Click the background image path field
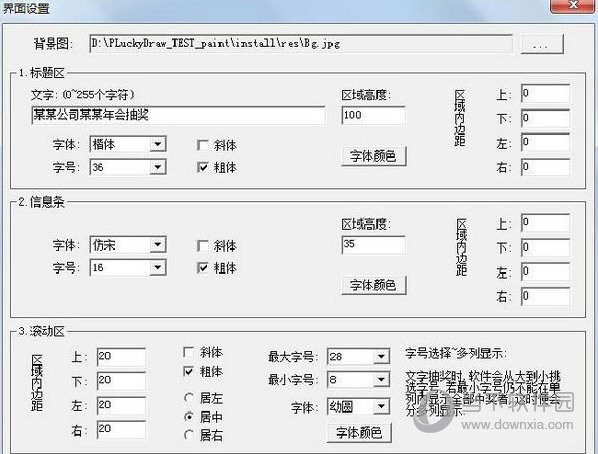Viewport: 598px width, 454px height. [301, 43]
